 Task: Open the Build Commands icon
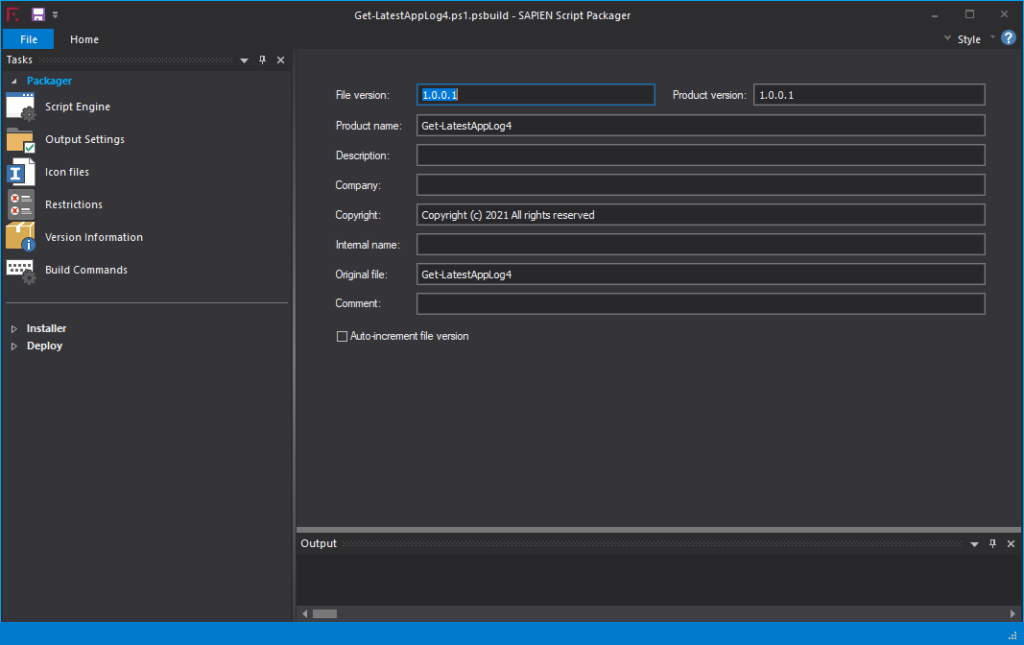pyautogui.click(x=21, y=270)
